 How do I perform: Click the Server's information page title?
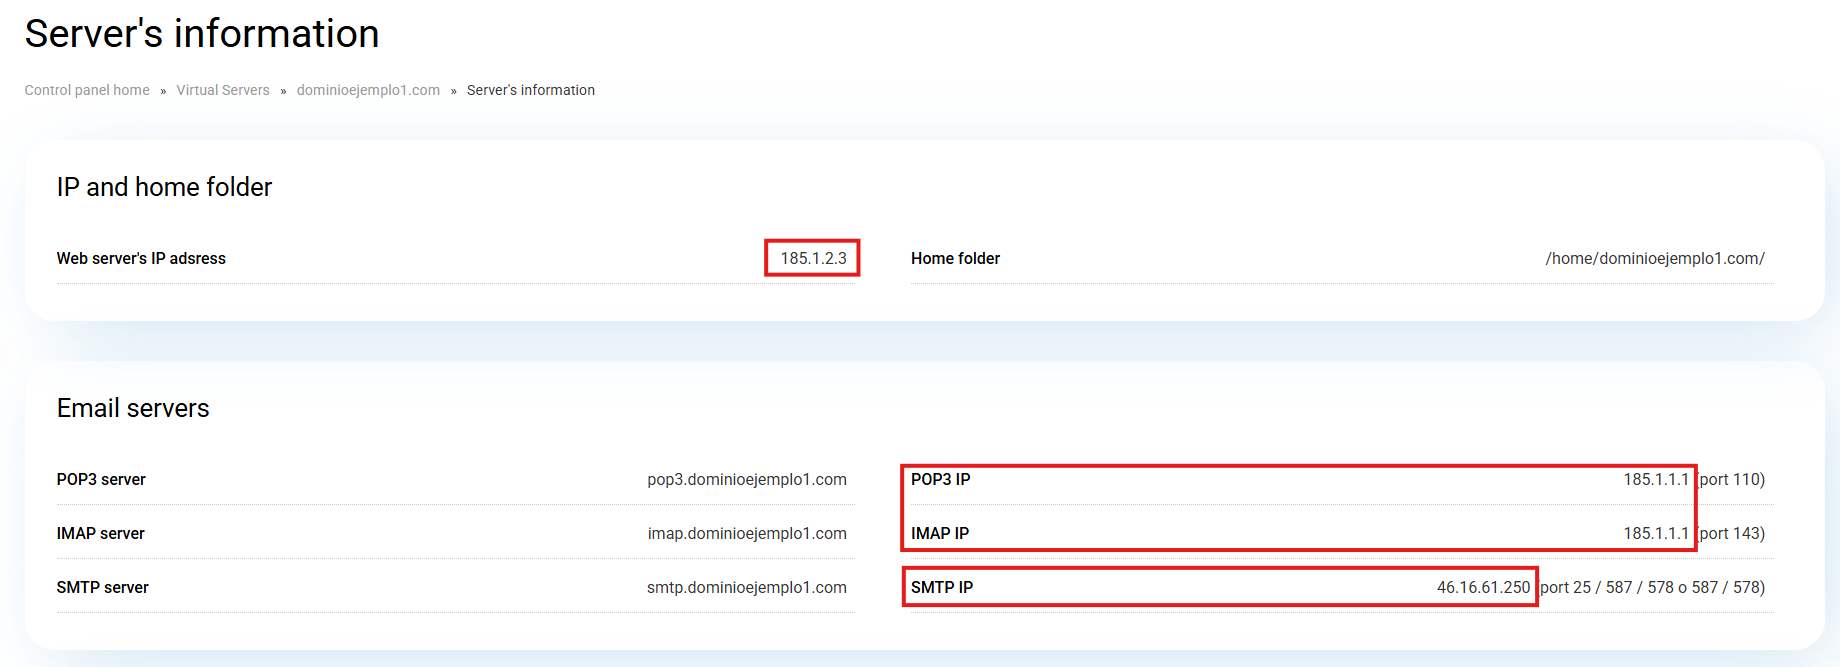(202, 34)
